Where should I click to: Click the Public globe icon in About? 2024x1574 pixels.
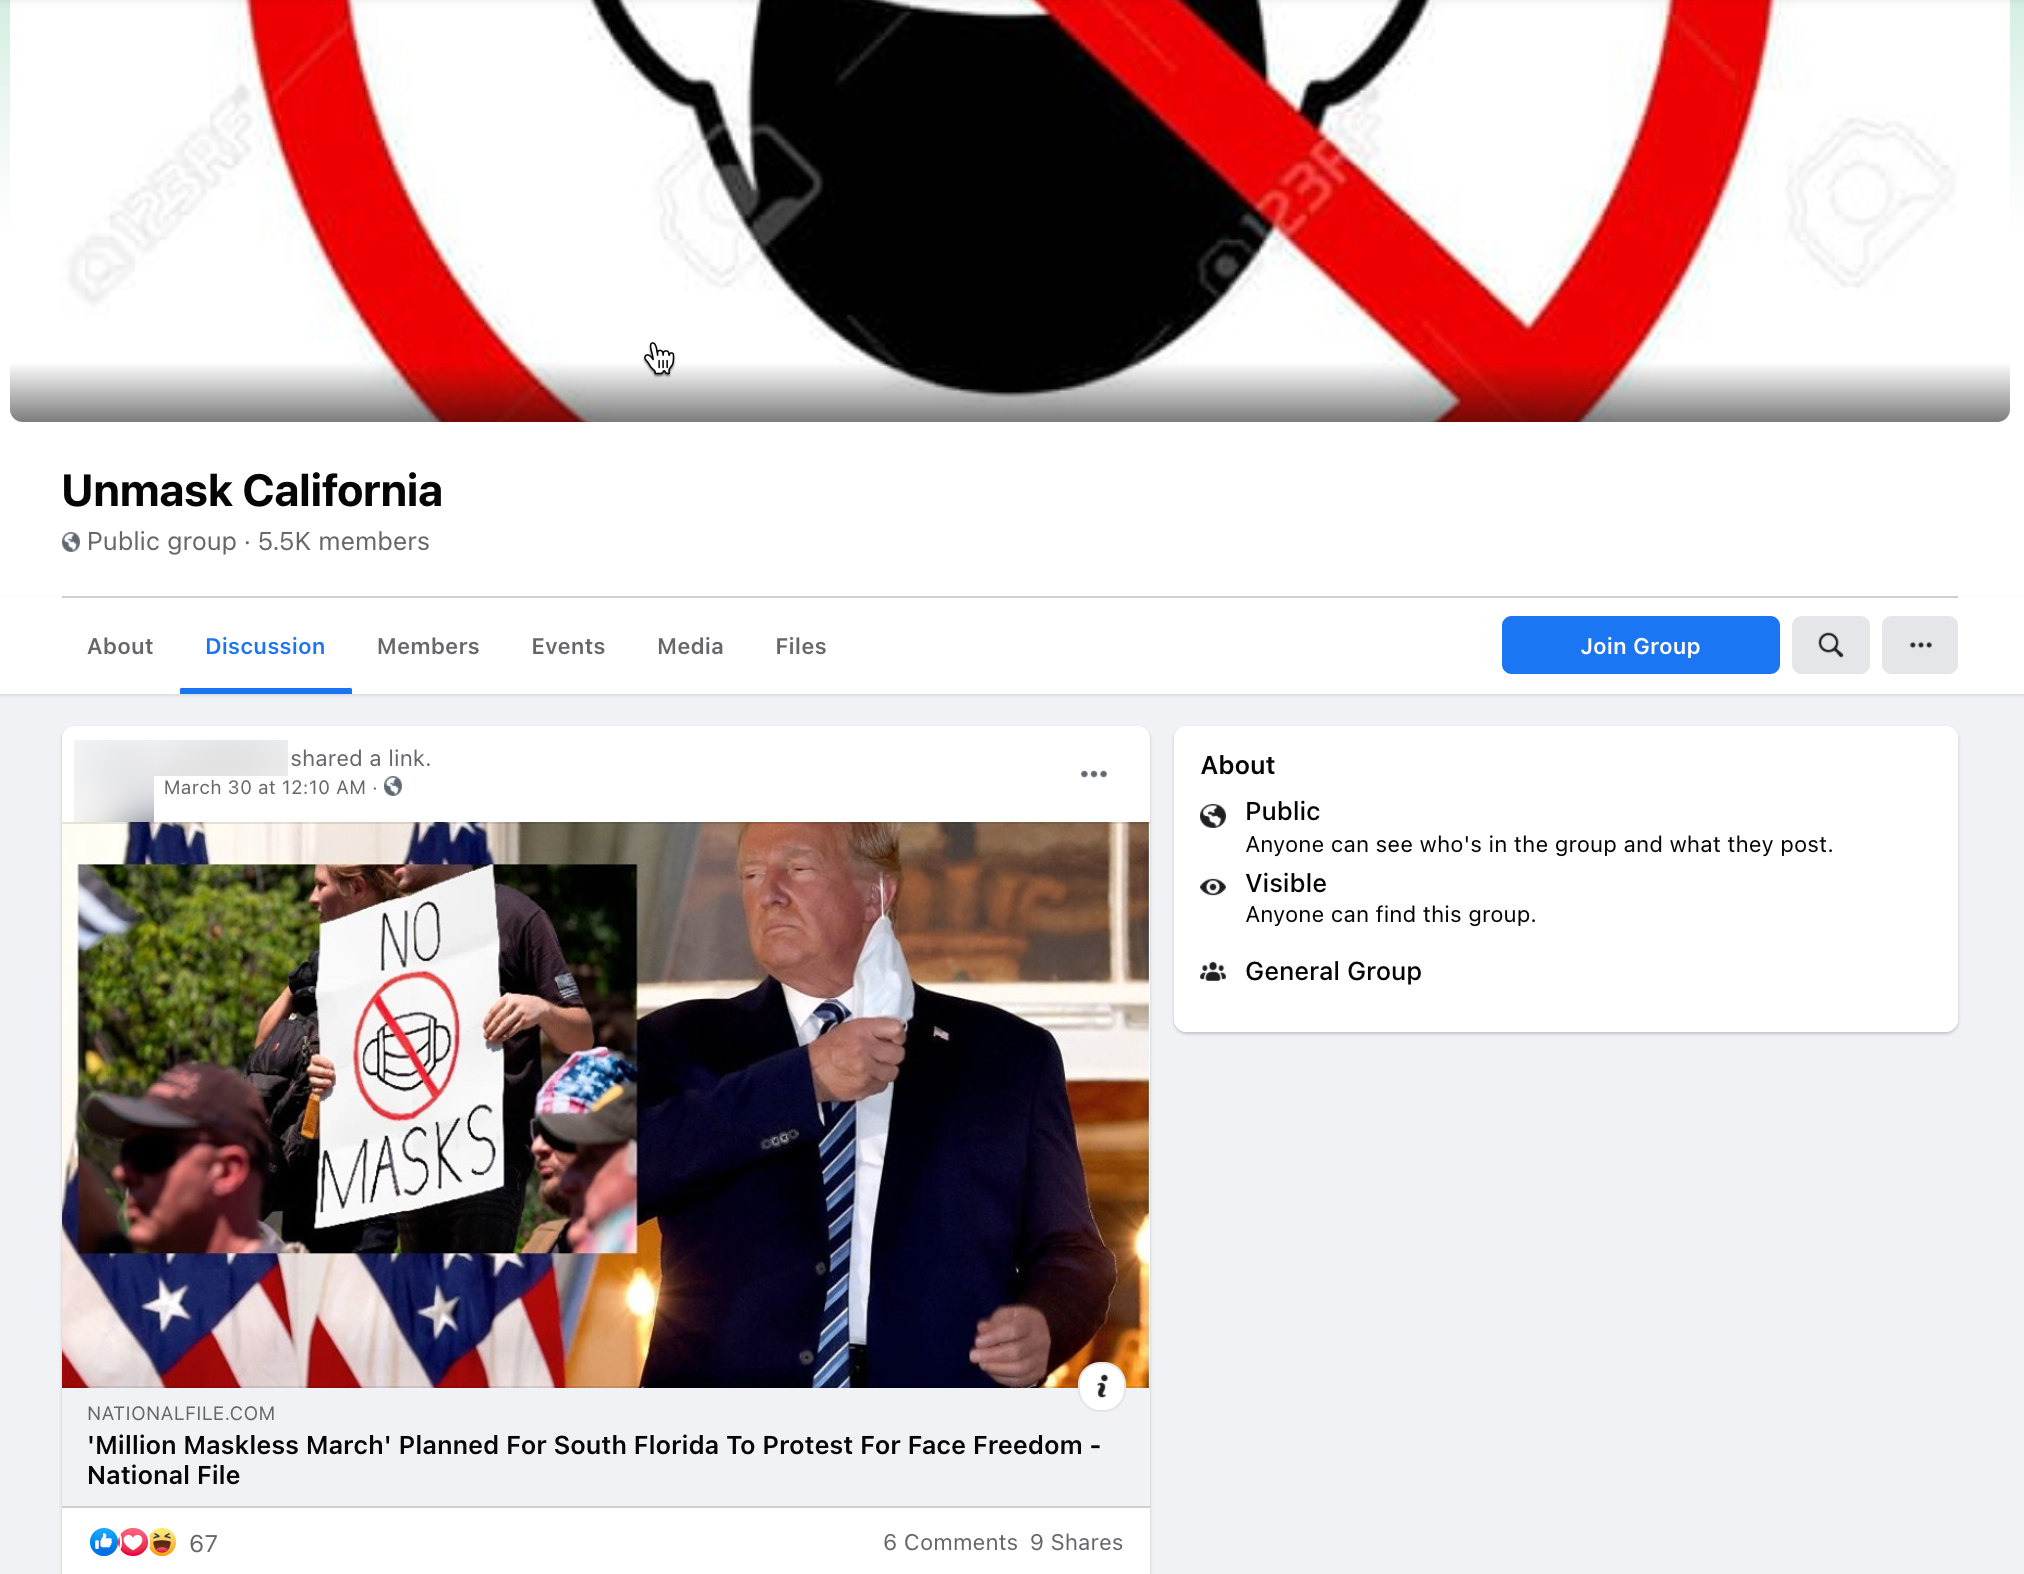(x=1213, y=816)
